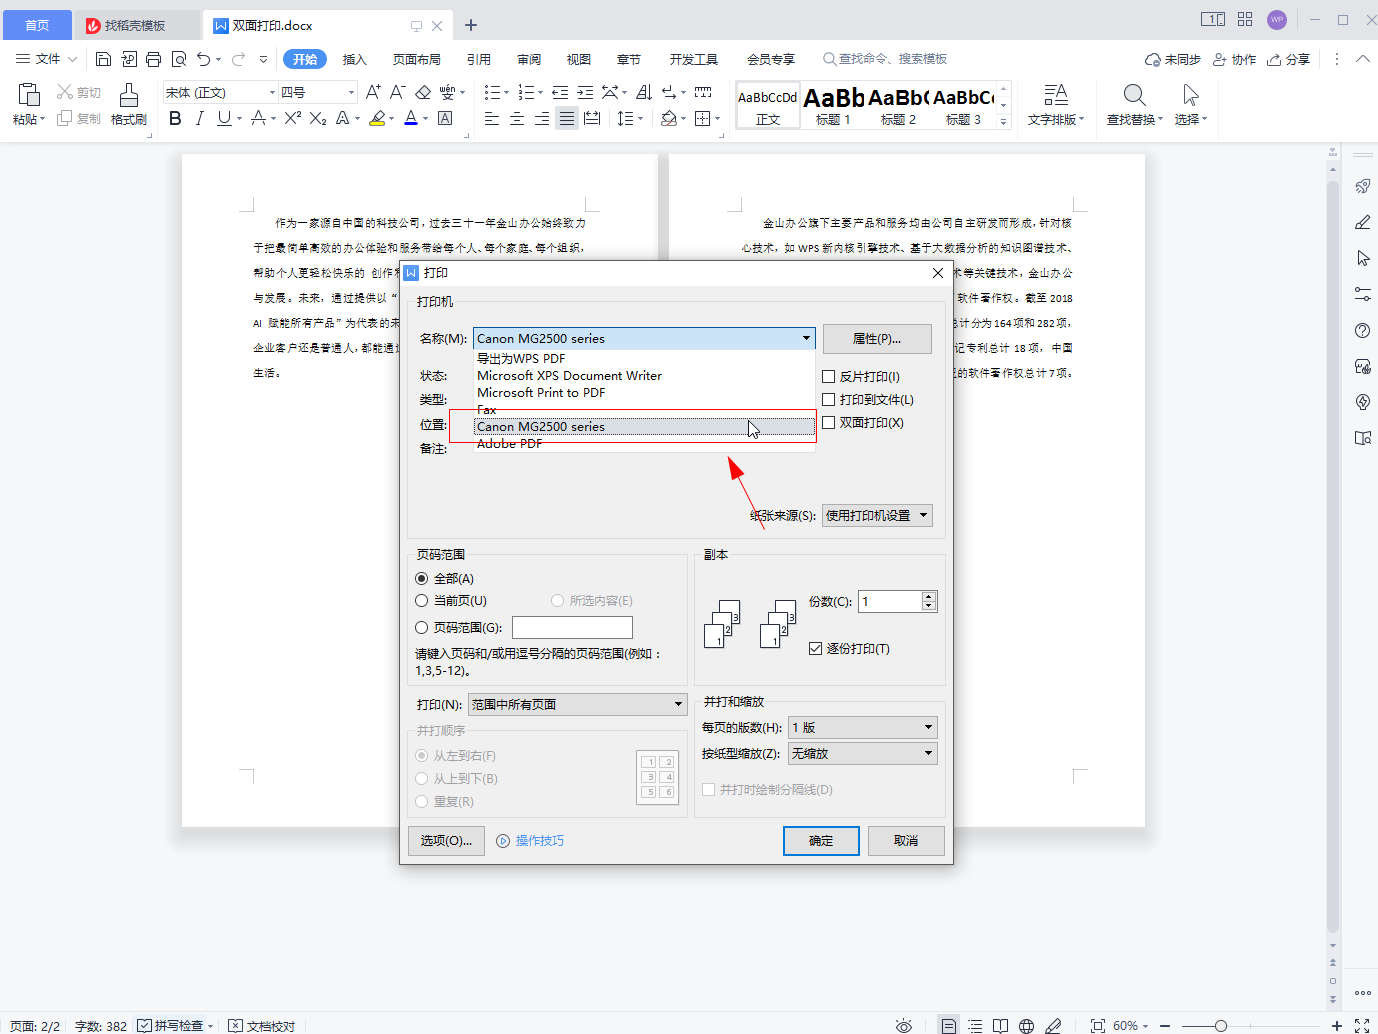Image resolution: width=1378 pixels, height=1034 pixels.
Task: Click the Print icon in quick toolbar
Action: click(153, 59)
